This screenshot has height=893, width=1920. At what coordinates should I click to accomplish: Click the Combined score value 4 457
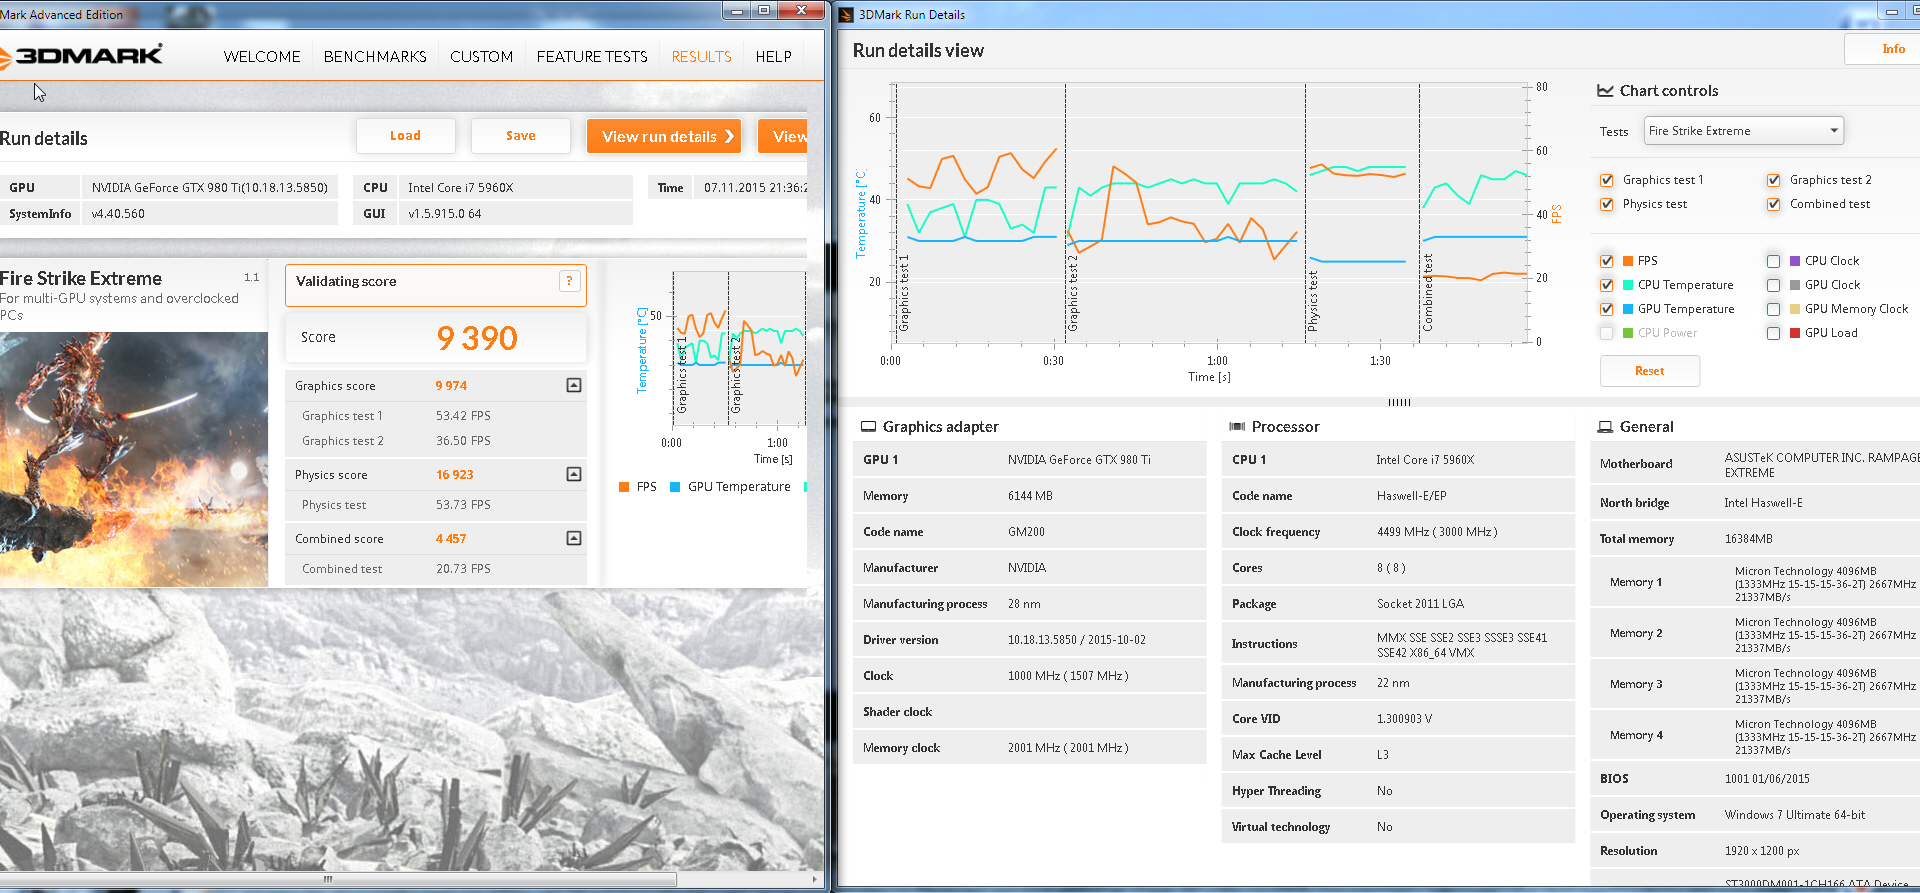point(451,539)
